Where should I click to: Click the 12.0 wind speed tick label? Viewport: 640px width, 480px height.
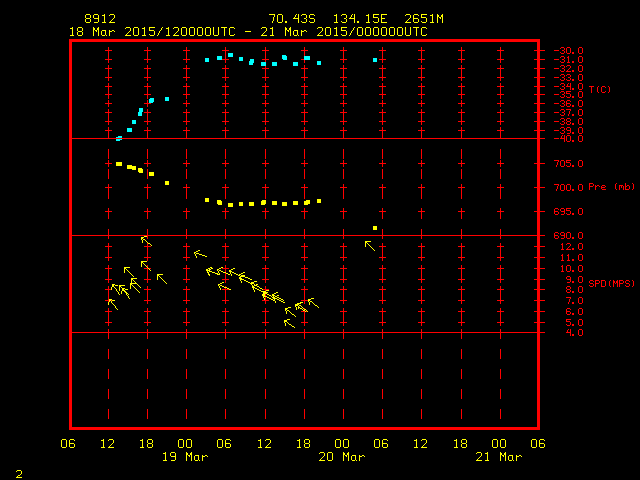(x=572, y=247)
